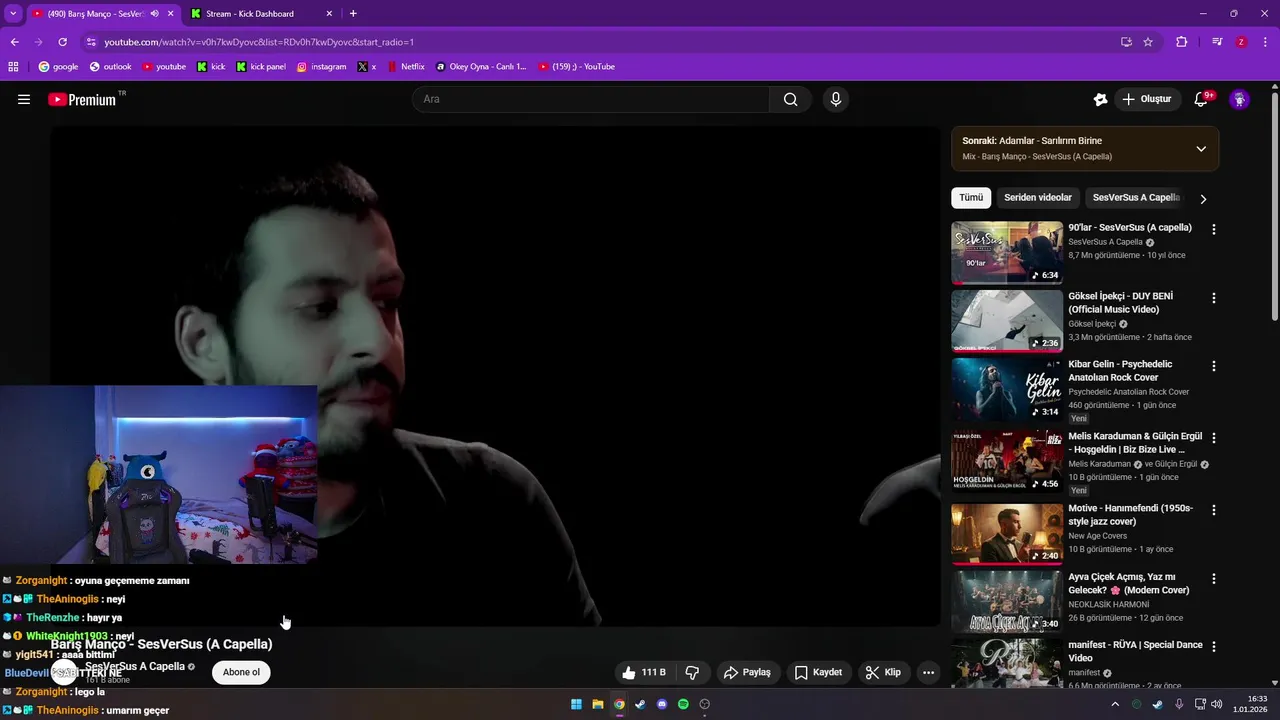
Task: Click the sparkle icon beside Oluştur
Action: pyautogui.click(x=1100, y=99)
